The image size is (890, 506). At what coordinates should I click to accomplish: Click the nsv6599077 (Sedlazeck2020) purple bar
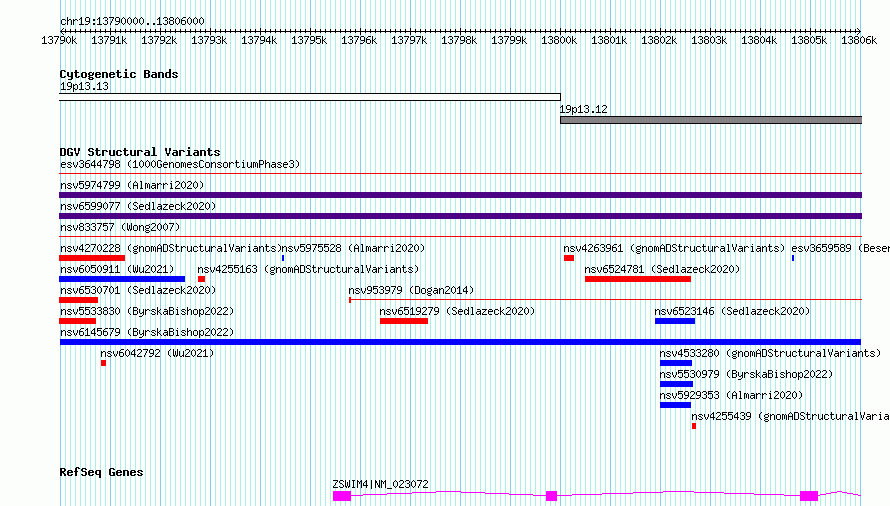[x=460, y=216]
